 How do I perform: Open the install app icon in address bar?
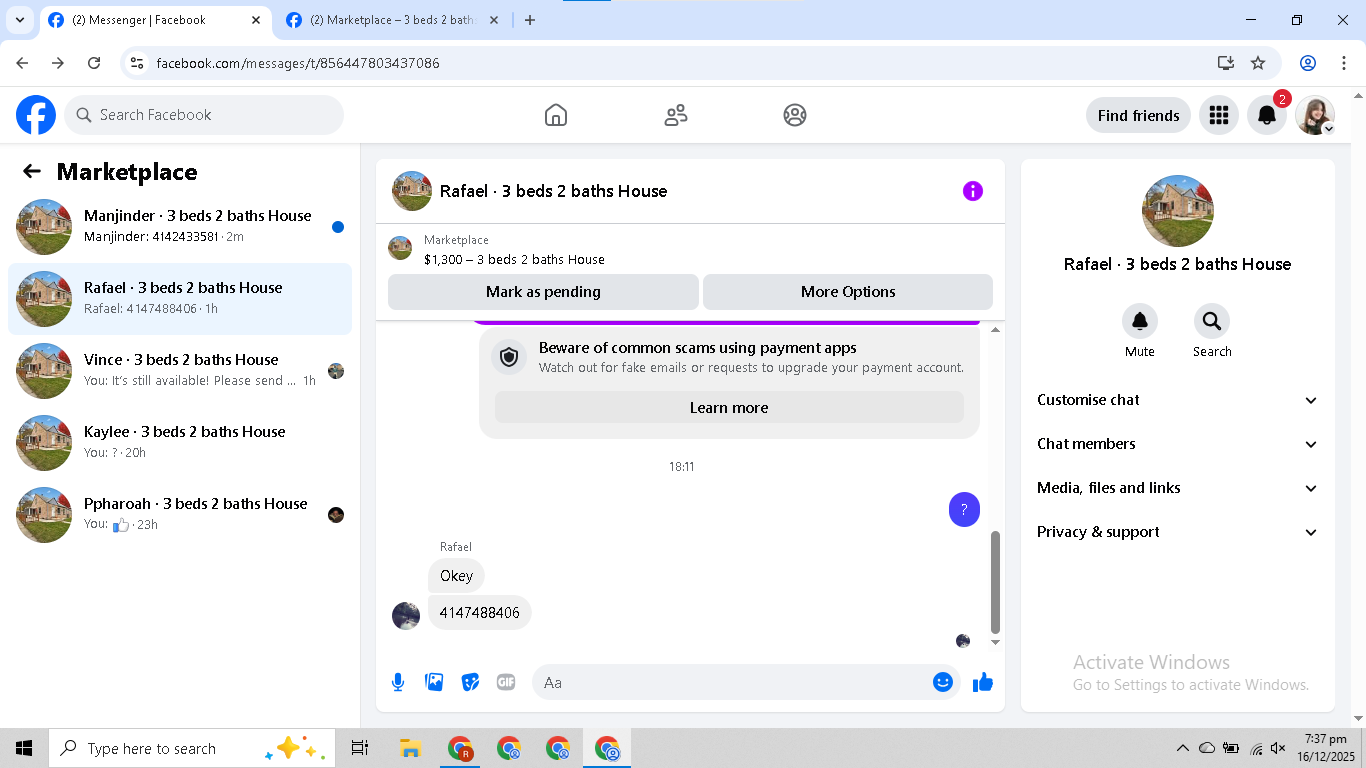coord(1226,63)
